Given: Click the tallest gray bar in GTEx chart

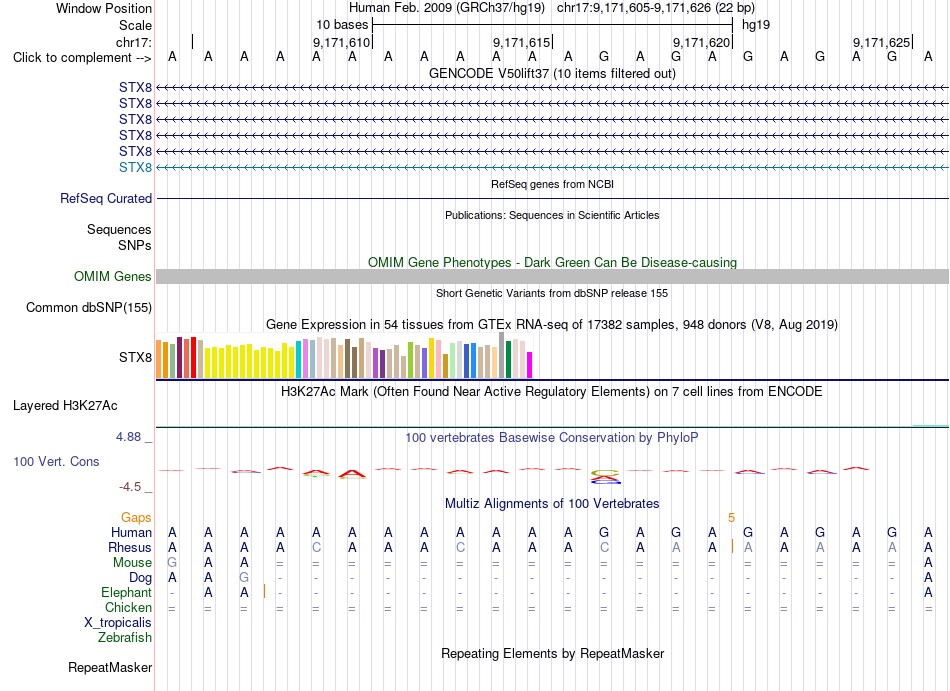Looking at the screenshot, I should [x=501, y=355].
